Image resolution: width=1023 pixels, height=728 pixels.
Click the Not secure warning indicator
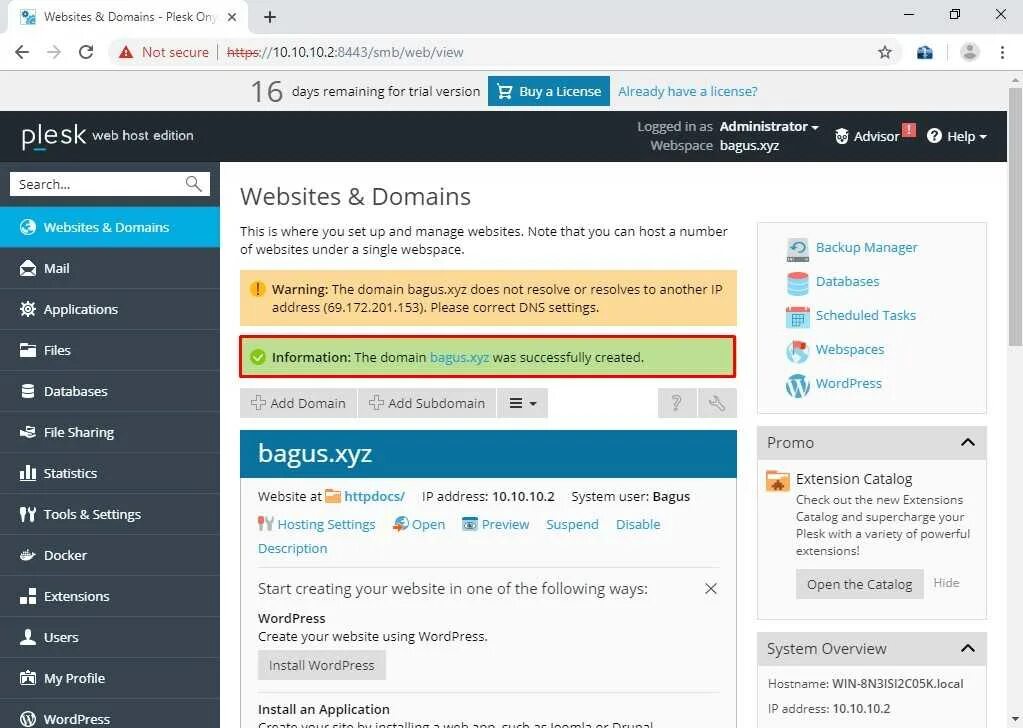click(163, 52)
